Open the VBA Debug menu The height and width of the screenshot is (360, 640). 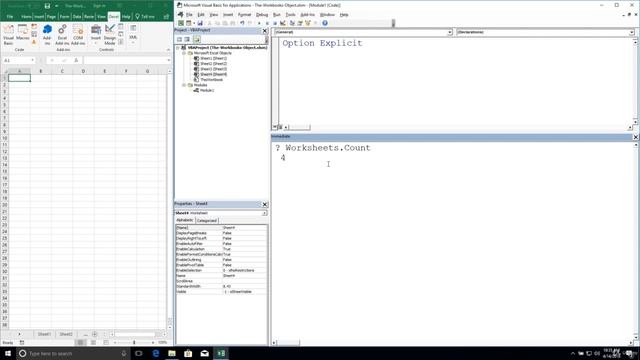click(x=262, y=15)
